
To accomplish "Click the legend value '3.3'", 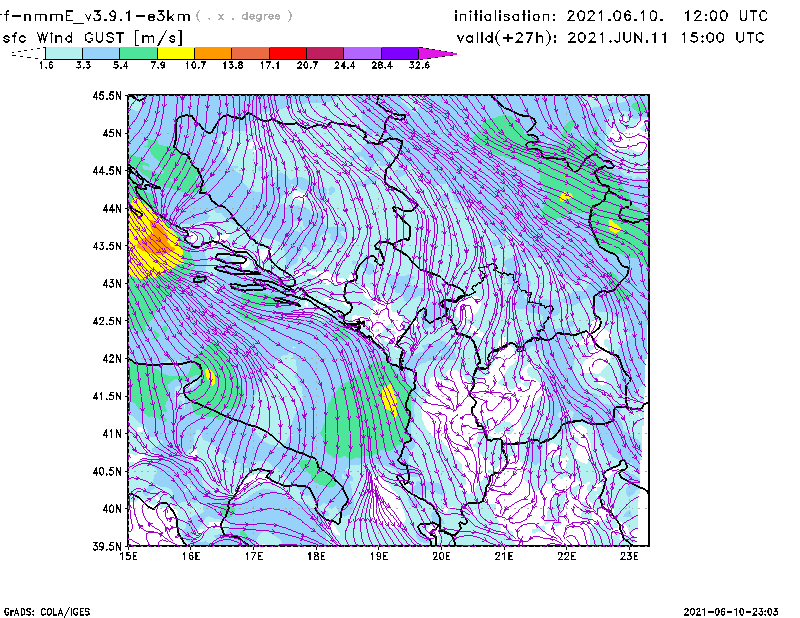I will click(x=83, y=65).
